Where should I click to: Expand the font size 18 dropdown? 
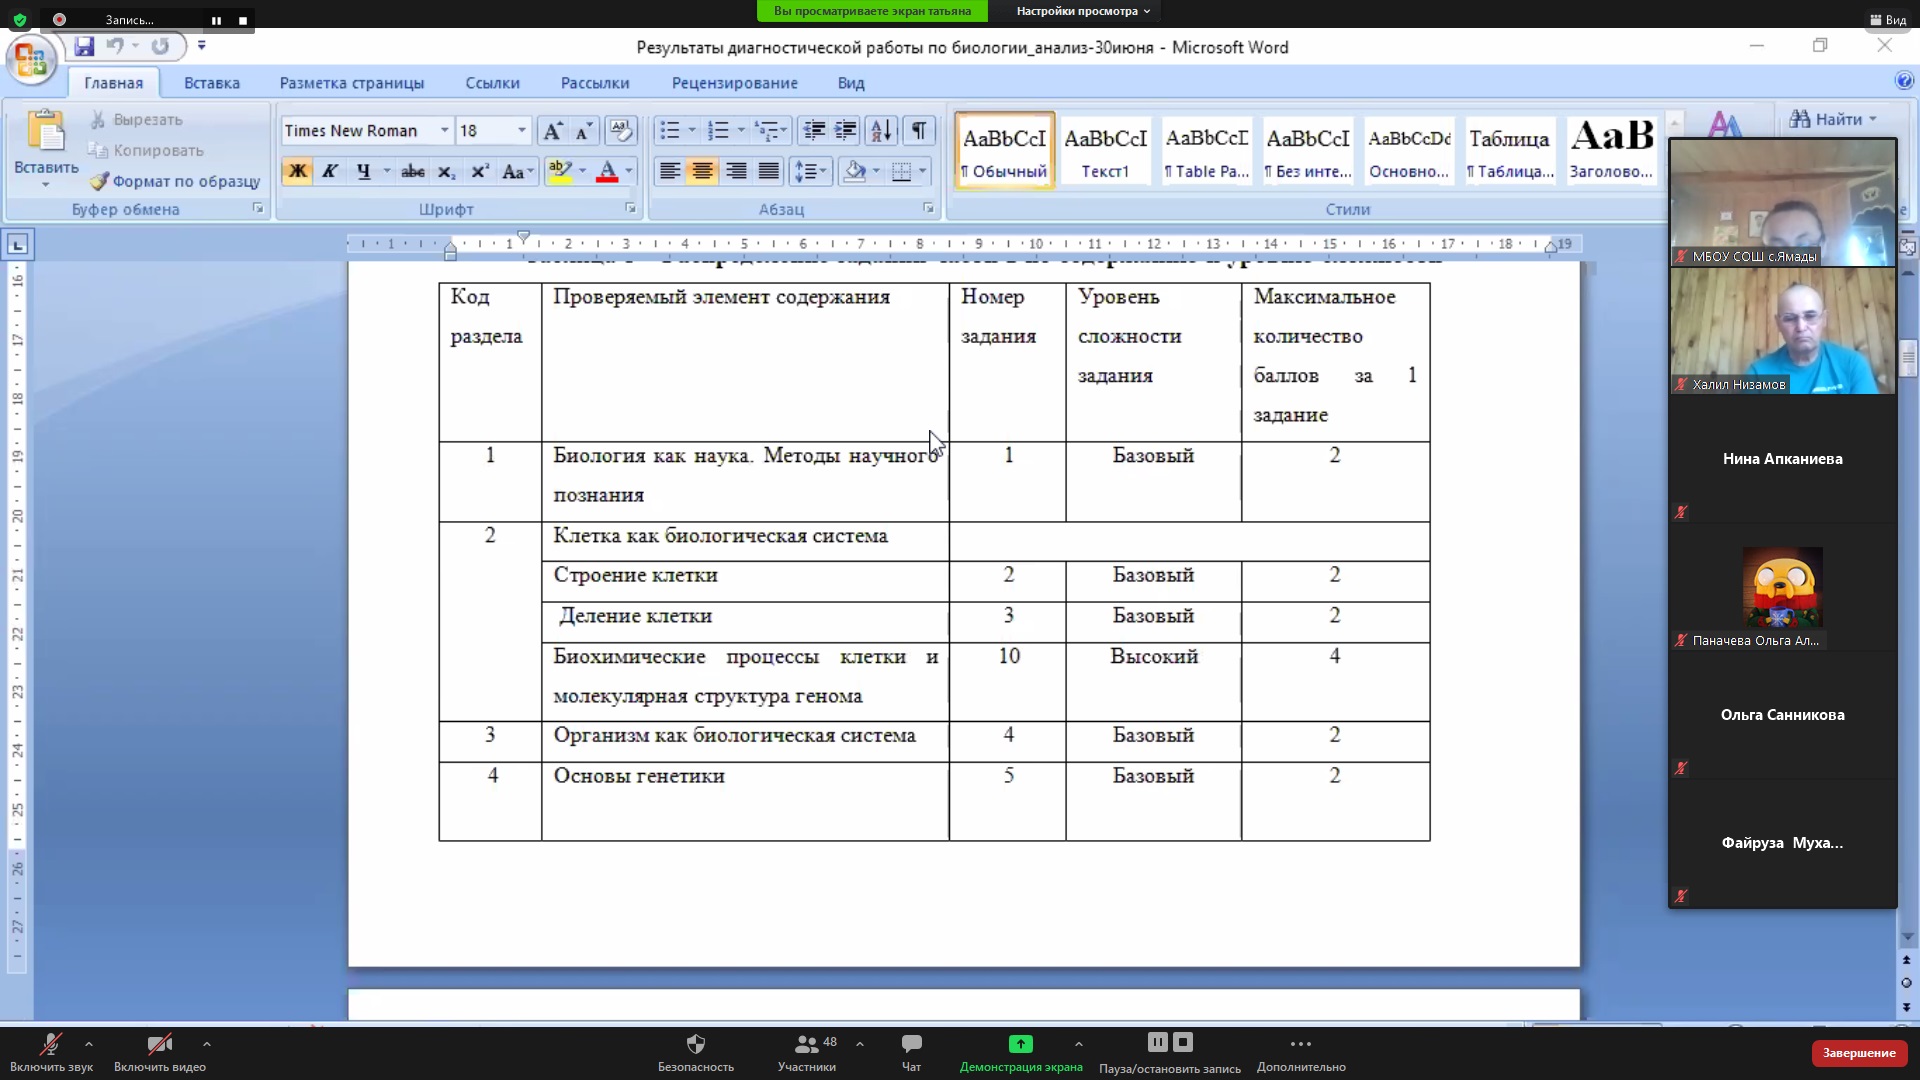click(x=521, y=131)
